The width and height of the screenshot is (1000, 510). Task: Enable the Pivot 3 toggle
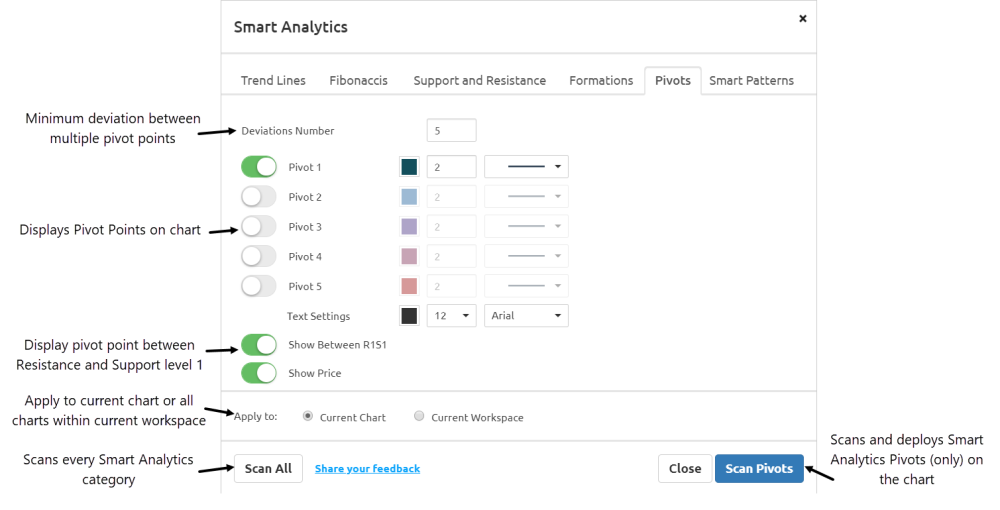258,226
